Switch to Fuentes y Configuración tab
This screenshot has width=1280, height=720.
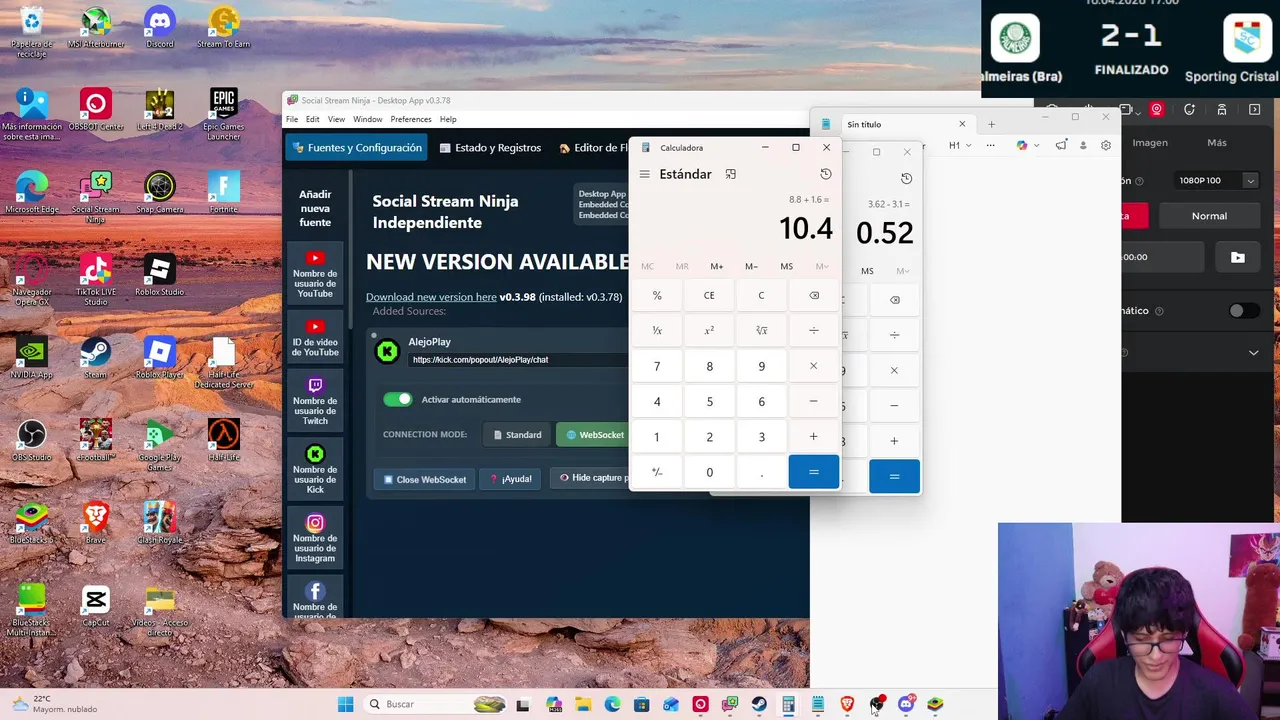(357, 148)
